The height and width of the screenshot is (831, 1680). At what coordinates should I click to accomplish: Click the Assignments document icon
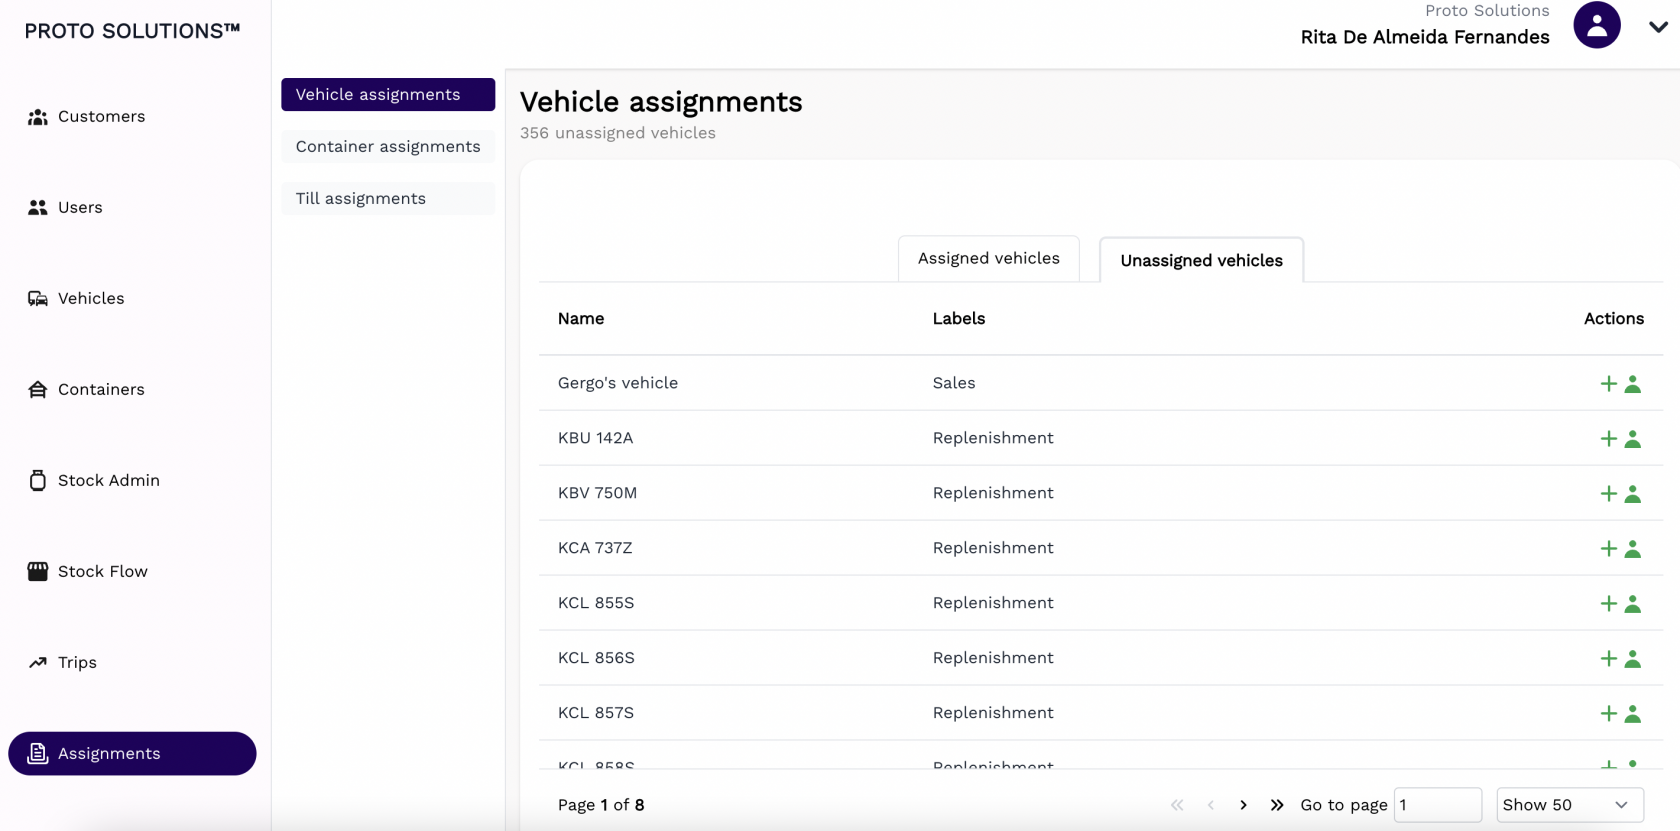click(x=38, y=754)
